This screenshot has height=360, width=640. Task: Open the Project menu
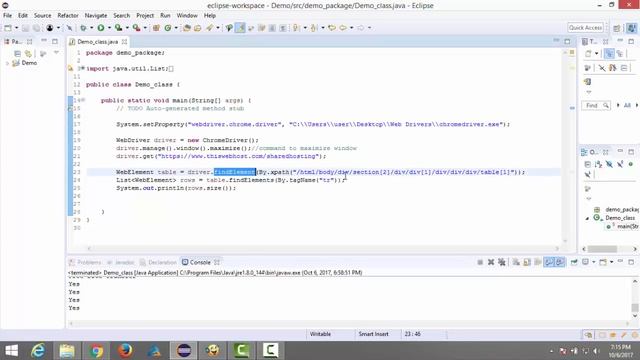tap(145, 16)
